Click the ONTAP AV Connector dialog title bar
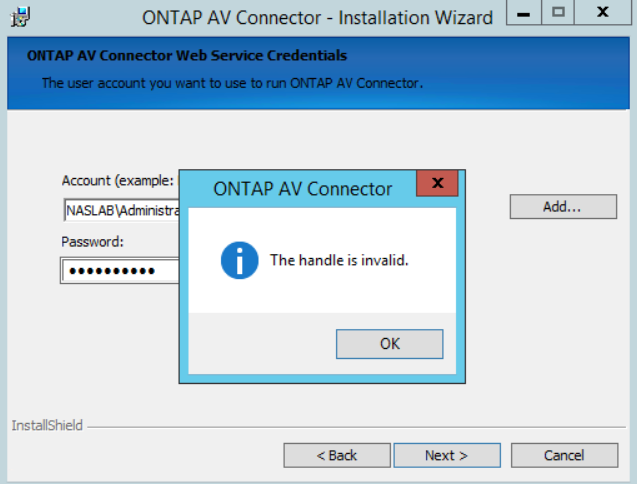The image size is (637, 484). coord(302,188)
